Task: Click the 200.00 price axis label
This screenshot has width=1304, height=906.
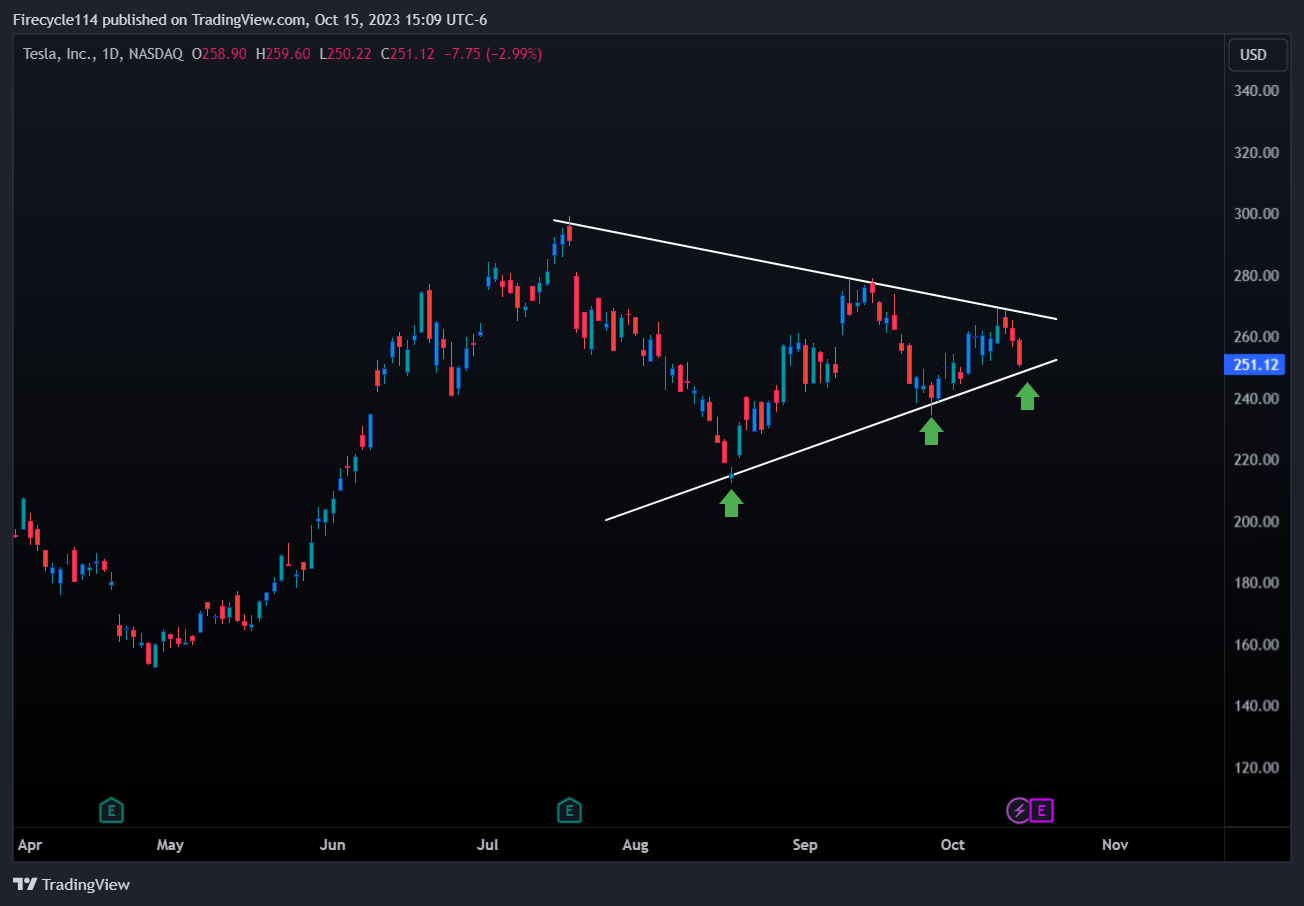Action: tap(1257, 522)
